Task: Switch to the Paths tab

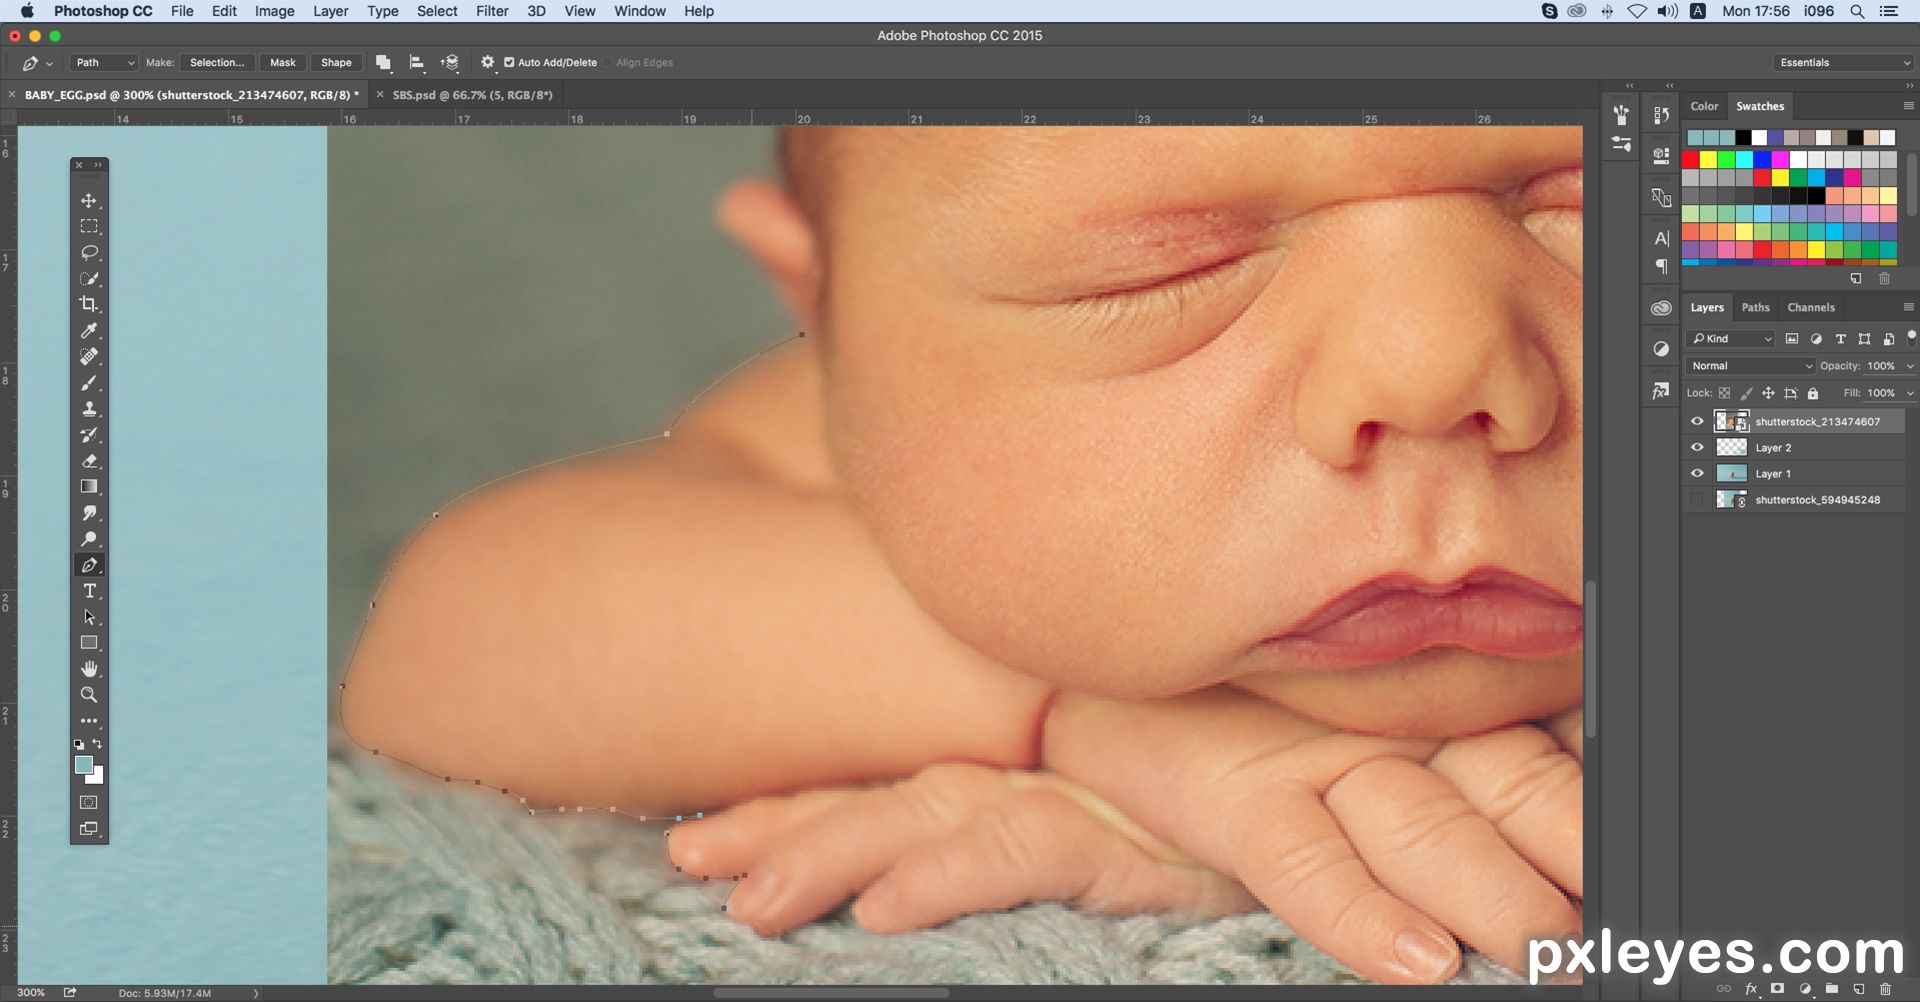Action: point(1755,307)
